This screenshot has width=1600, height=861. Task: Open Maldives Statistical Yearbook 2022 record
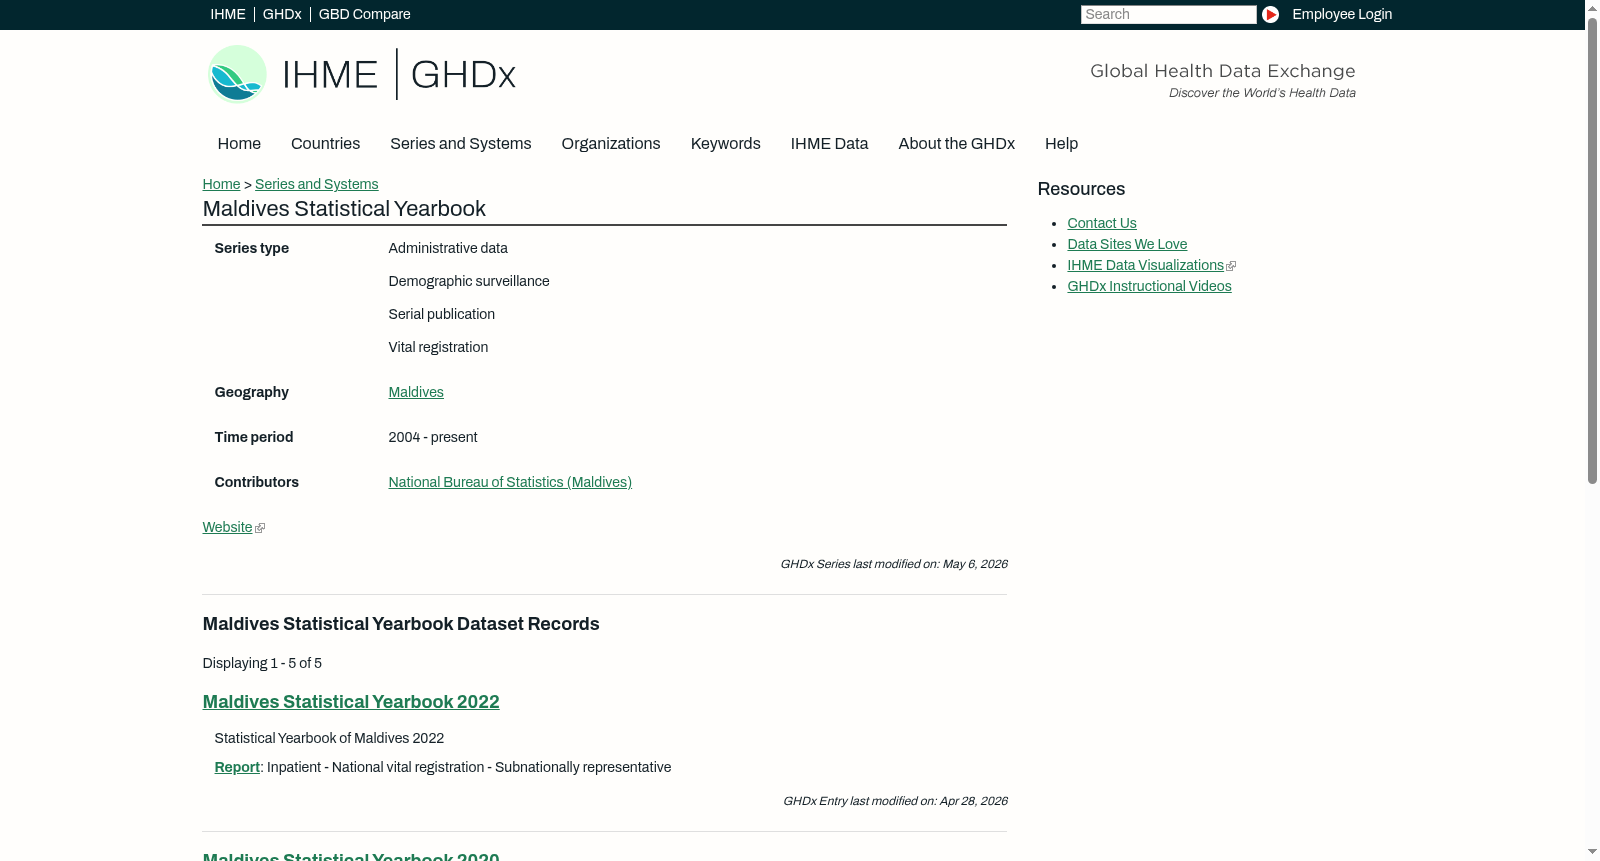(351, 702)
